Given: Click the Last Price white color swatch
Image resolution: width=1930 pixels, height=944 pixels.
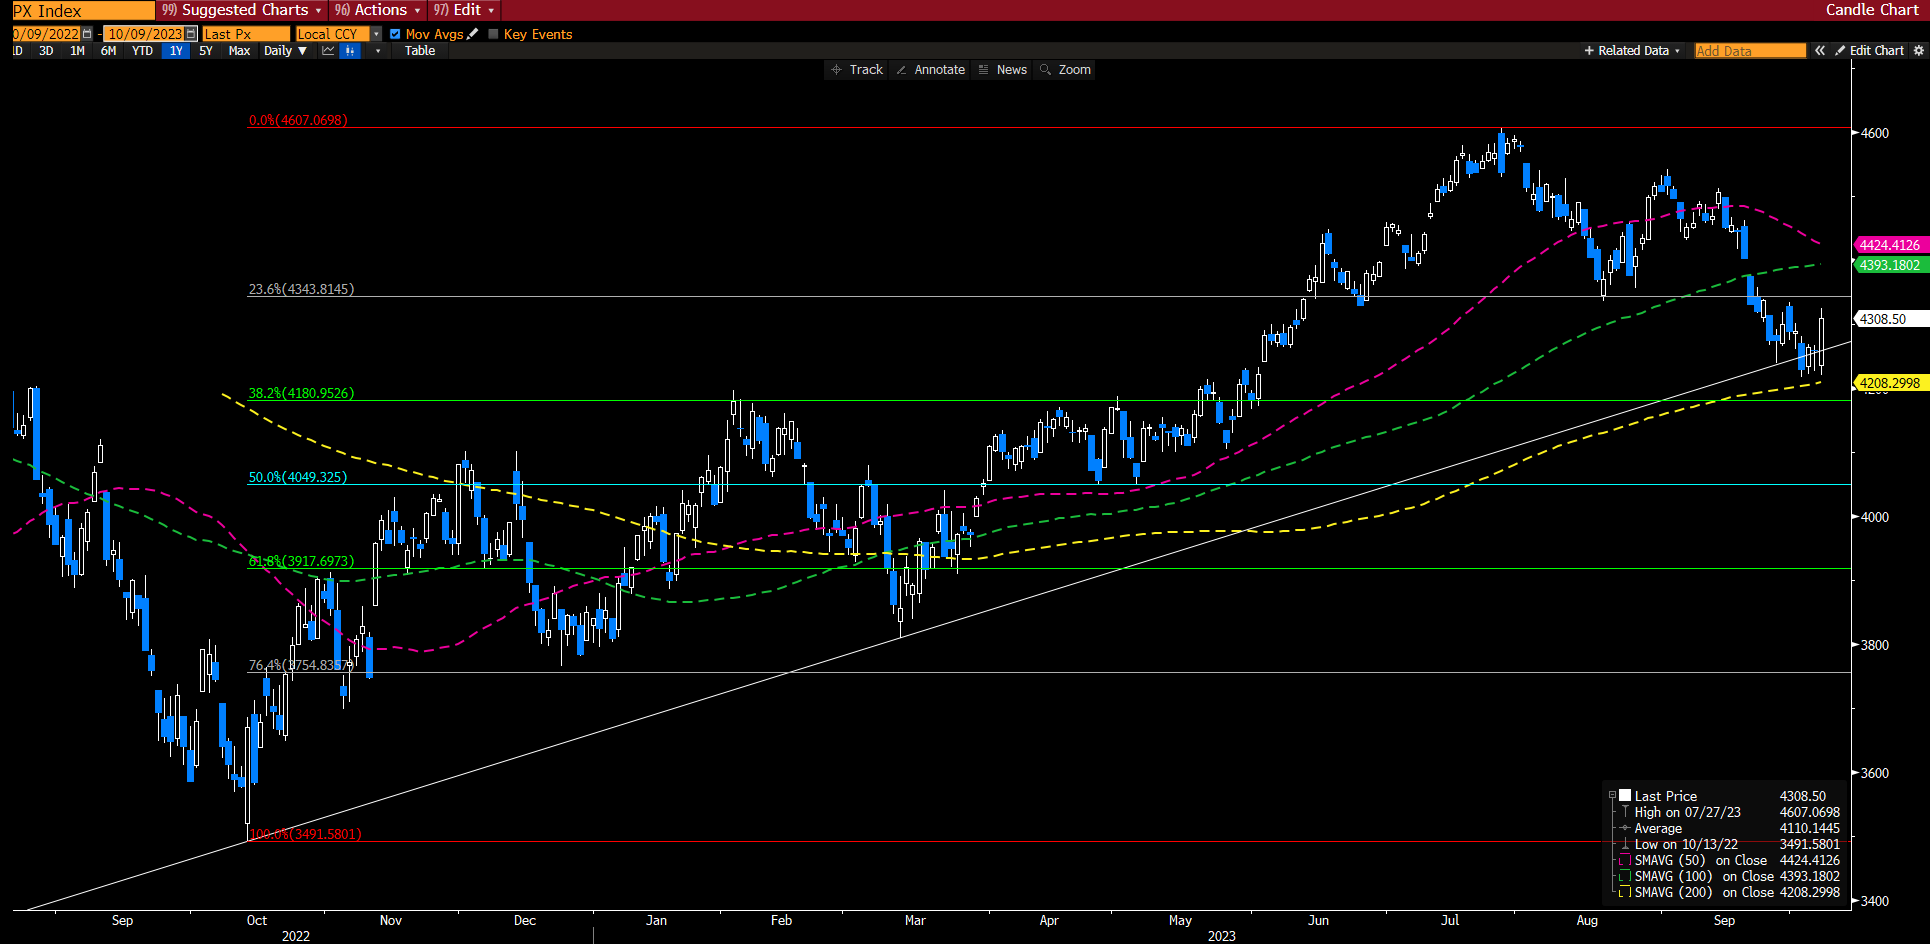Looking at the screenshot, I should pyautogui.click(x=1625, y=796).
